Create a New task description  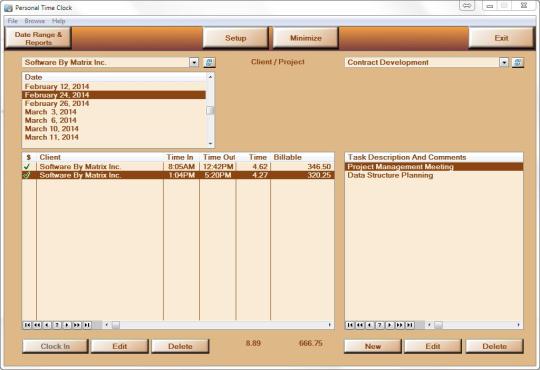[x=373, y=346]
